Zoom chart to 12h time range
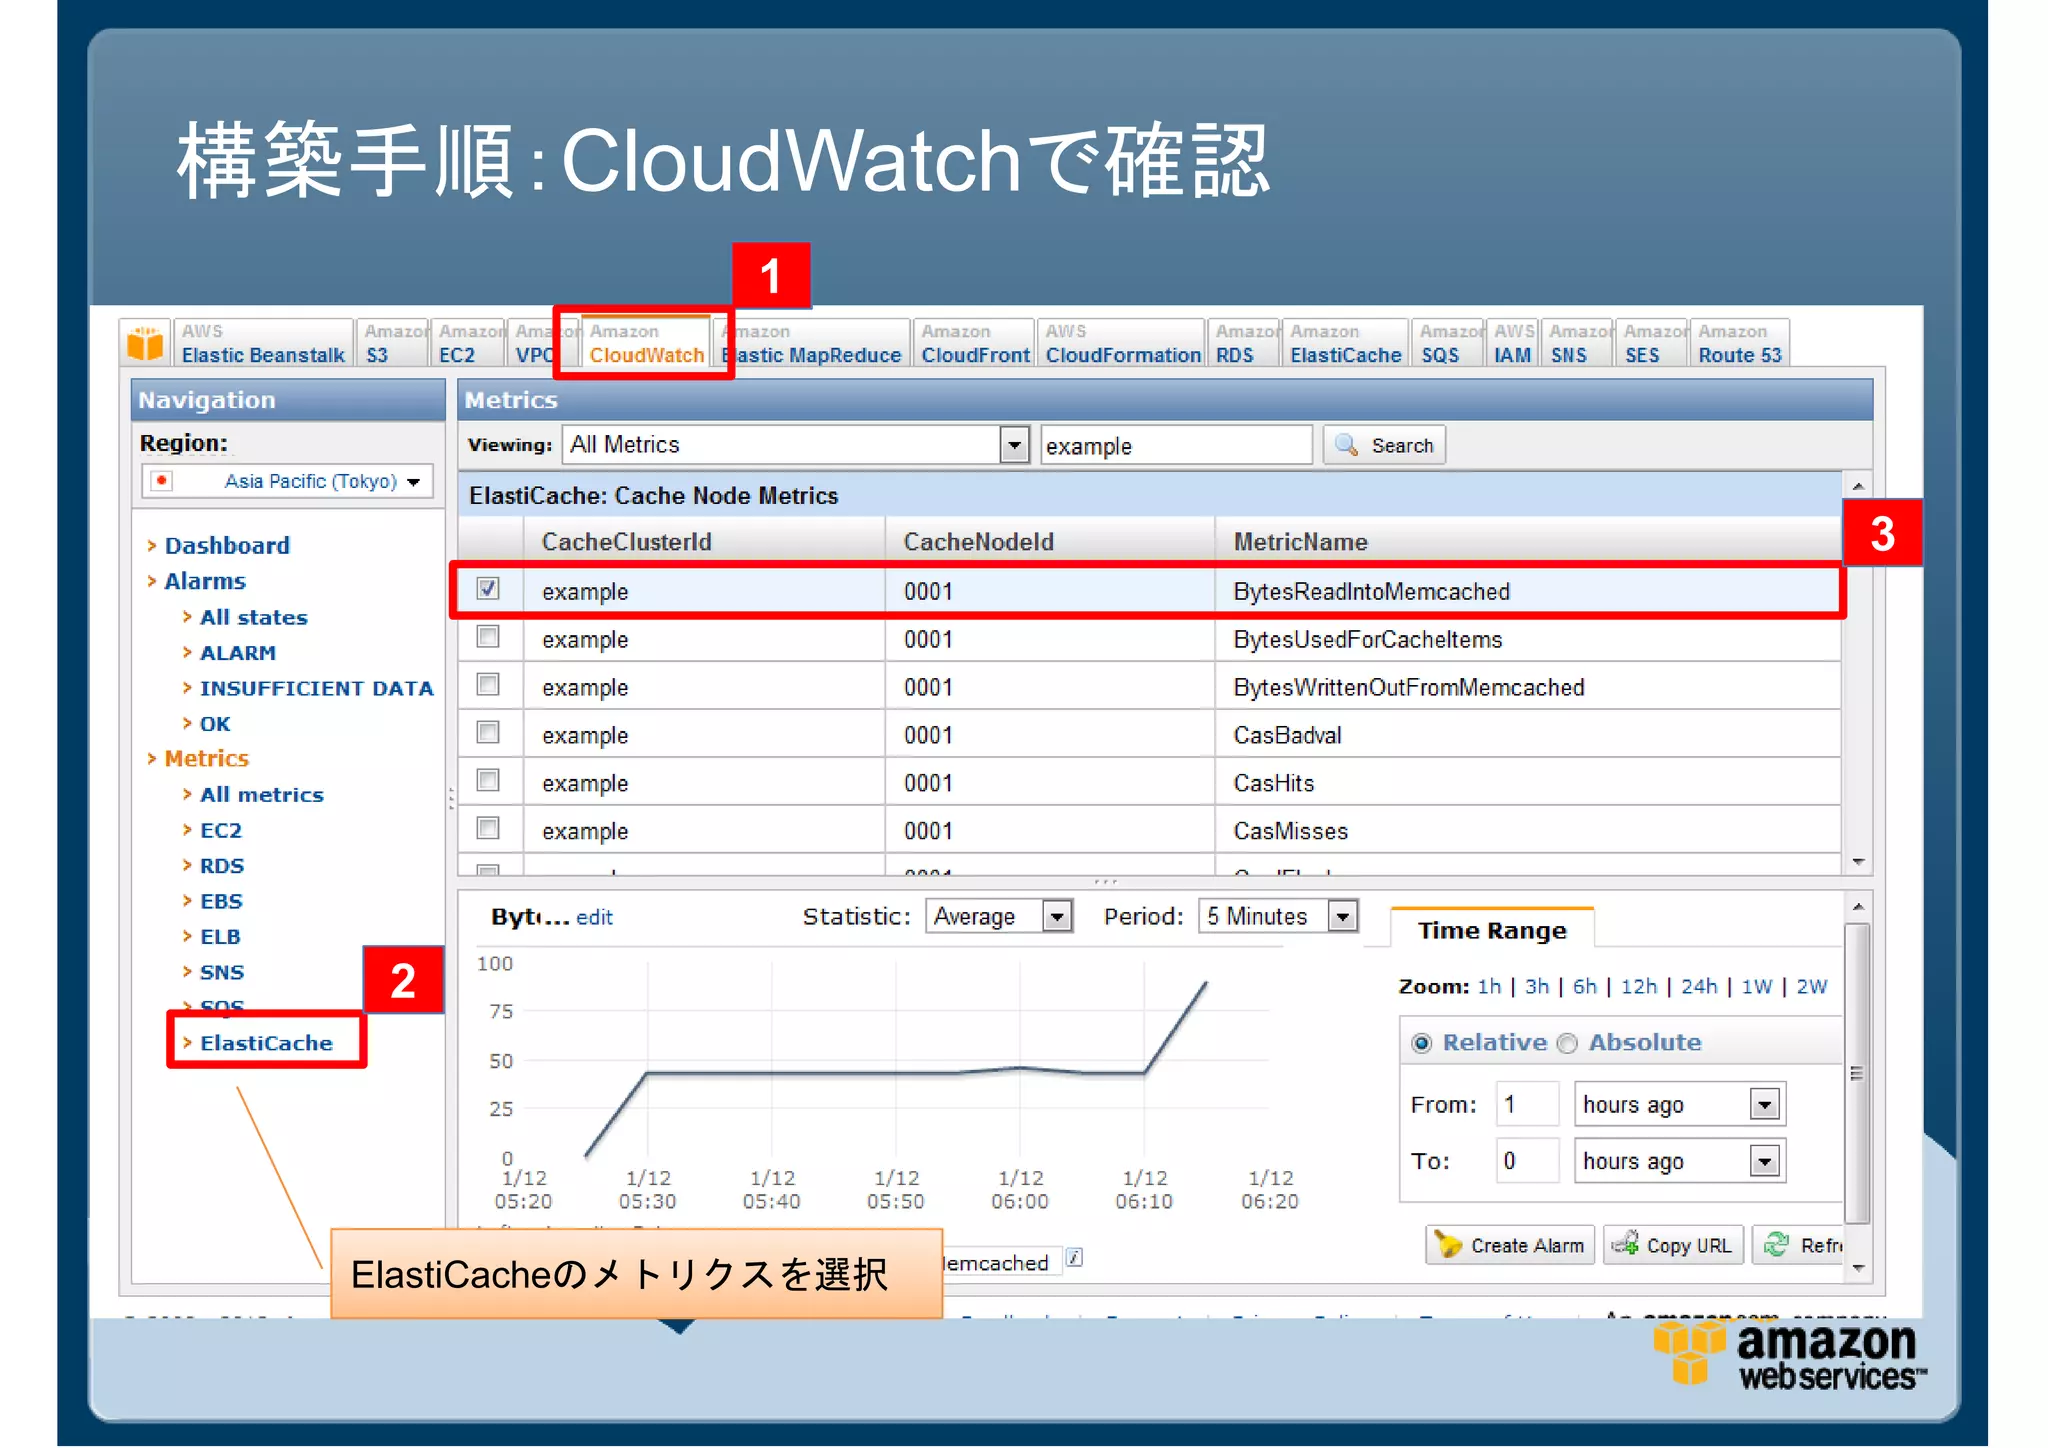2048x1448 pixels. pyautogui.click(x=1638, y=987)
